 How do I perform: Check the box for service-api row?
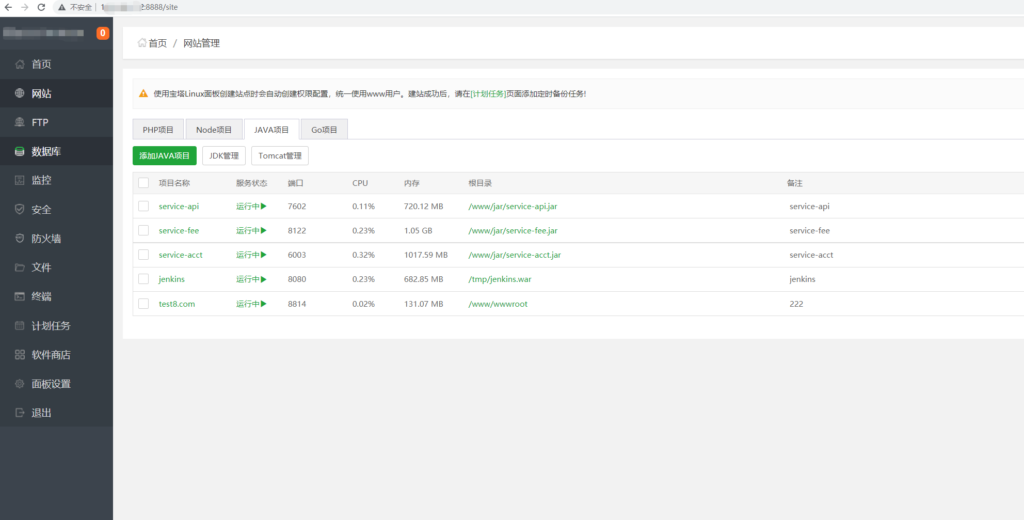pos(144,206)
